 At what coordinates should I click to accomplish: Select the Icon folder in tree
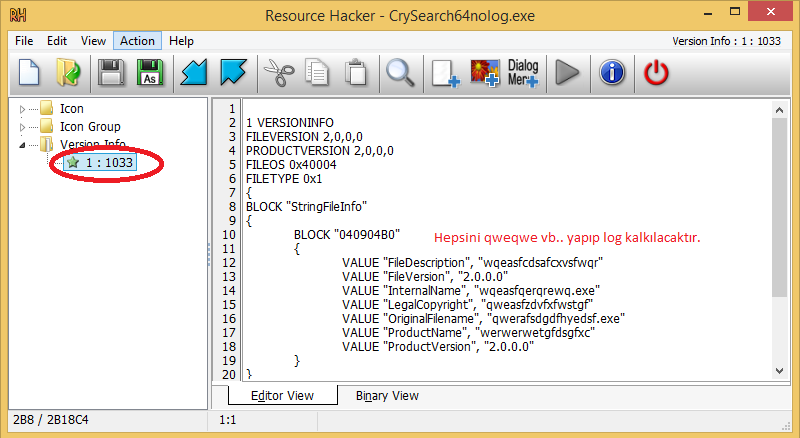coord(62,109)
